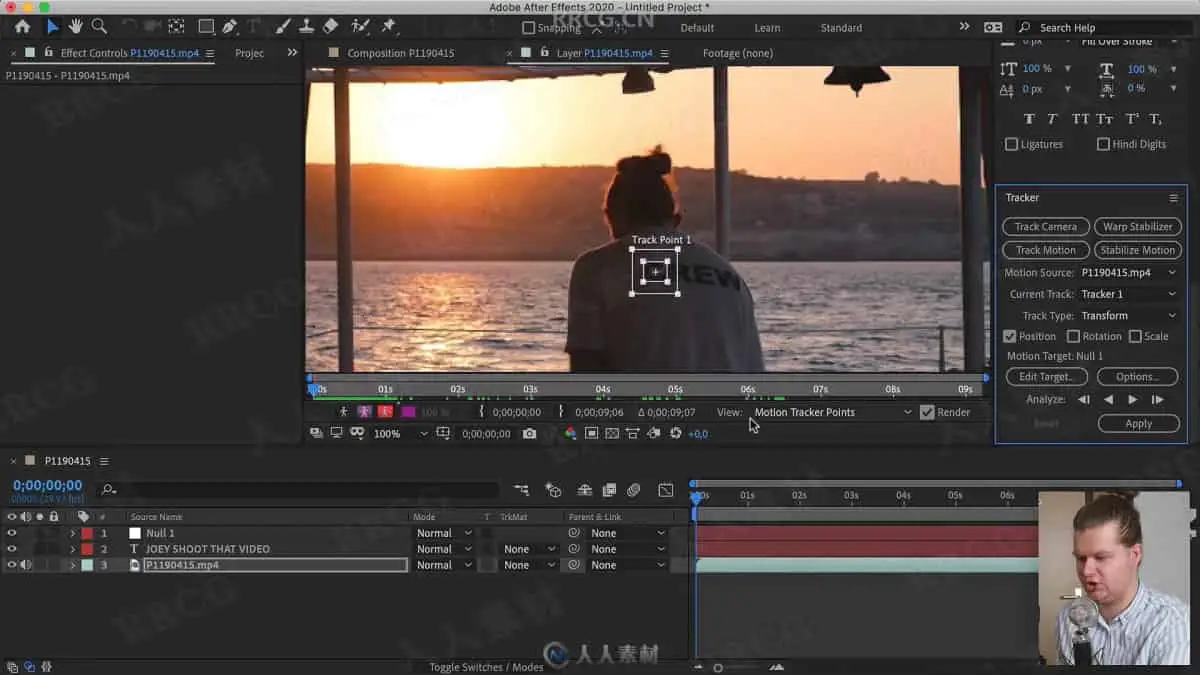1200x675 pixels.
Task: Select the Zoom magnifier tool
Action: tap(99, 27)
